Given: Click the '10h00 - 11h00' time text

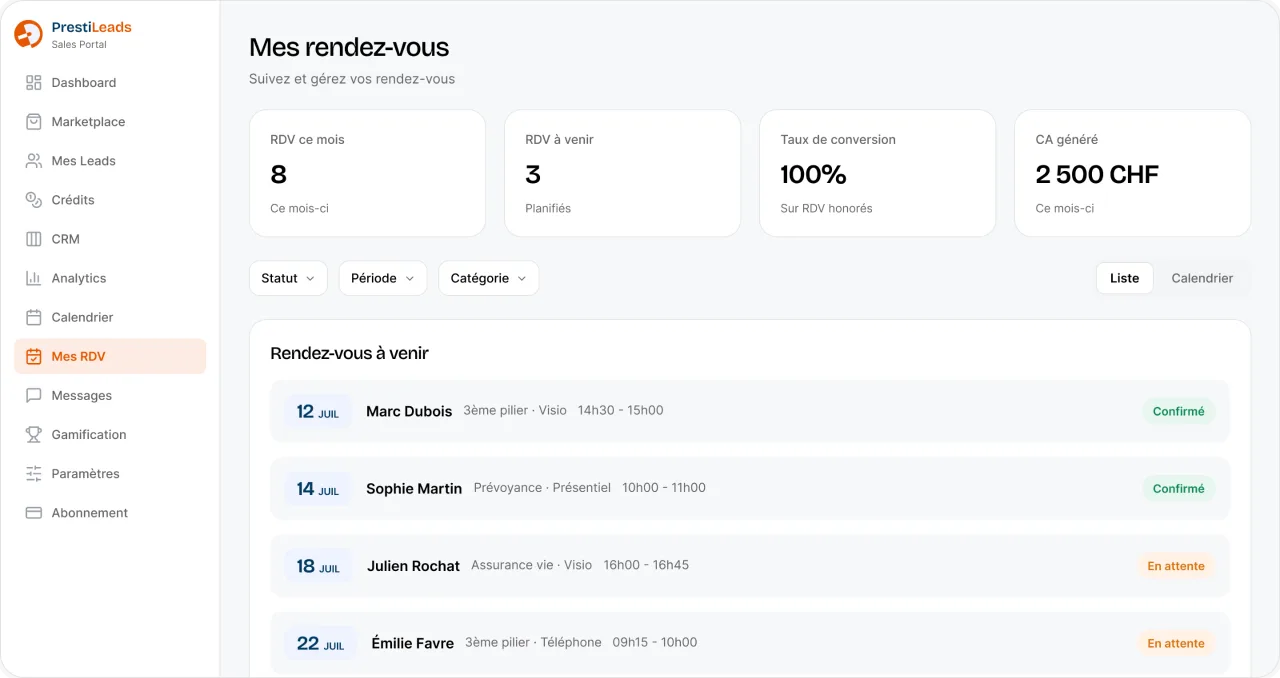Looking at the screenshot, I should click(664, 487).
